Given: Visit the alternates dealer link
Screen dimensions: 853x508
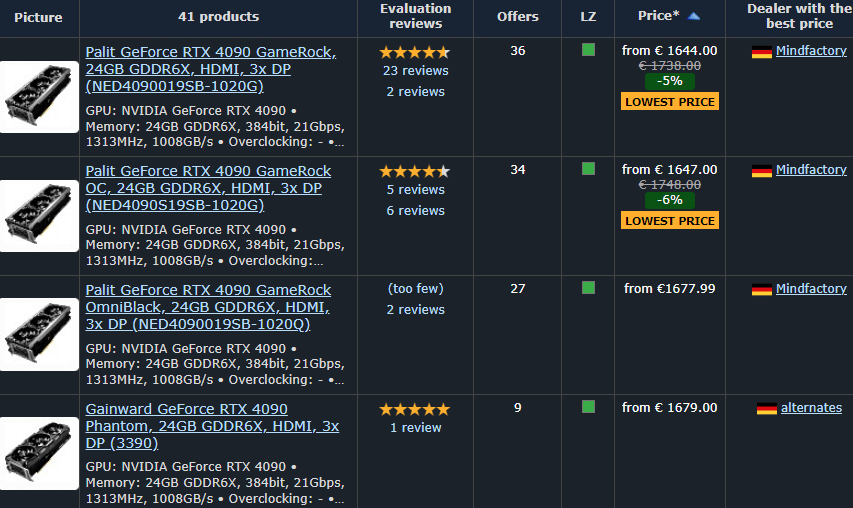Looking at the screenshot, I should [x=811, y=407].
